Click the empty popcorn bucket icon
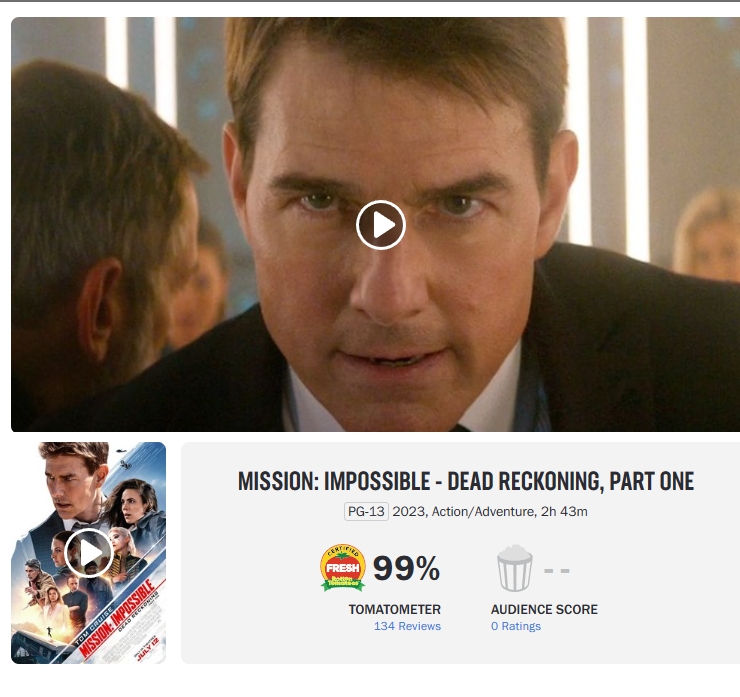 pyautogui.click(x=514, y=568)
